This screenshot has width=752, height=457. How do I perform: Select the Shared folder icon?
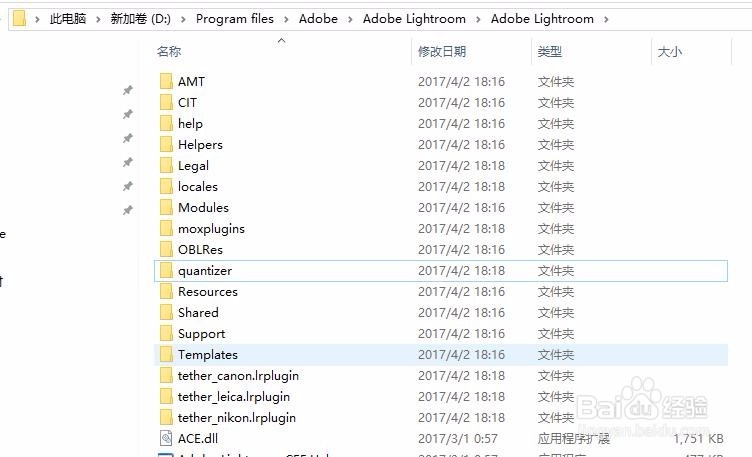[x=166, y=313]
